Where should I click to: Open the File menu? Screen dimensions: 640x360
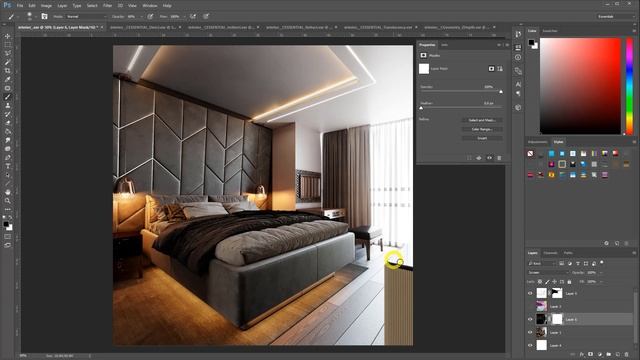(x=20, y=6)
